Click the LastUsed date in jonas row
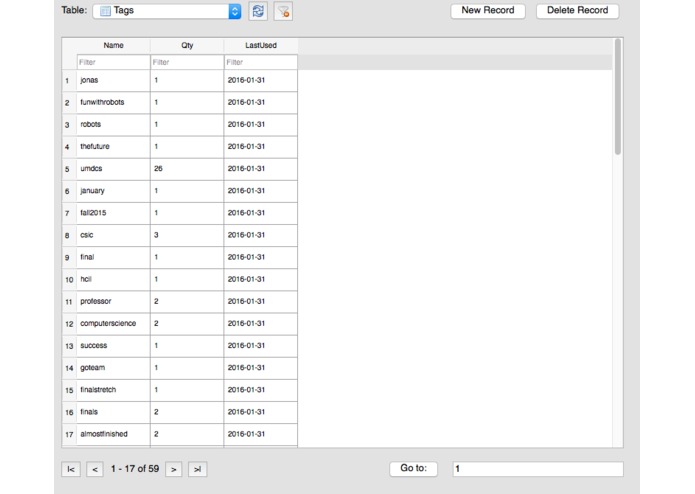Screen dimensions: 695x494 pos(261,80)
